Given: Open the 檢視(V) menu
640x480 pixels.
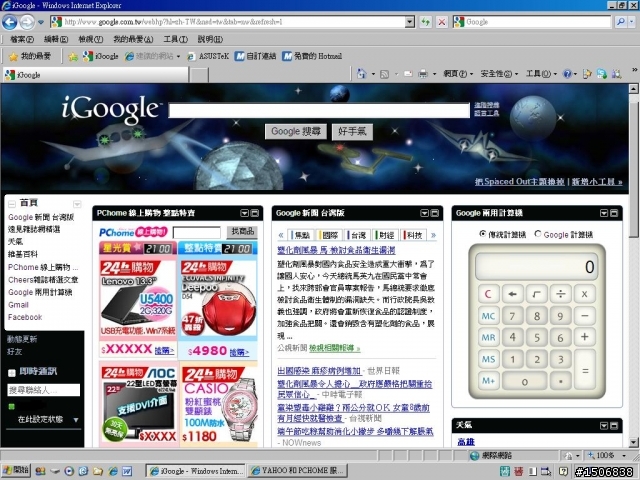Looking at the screenshot, I should pyautogui.click(x=90, y=40).
